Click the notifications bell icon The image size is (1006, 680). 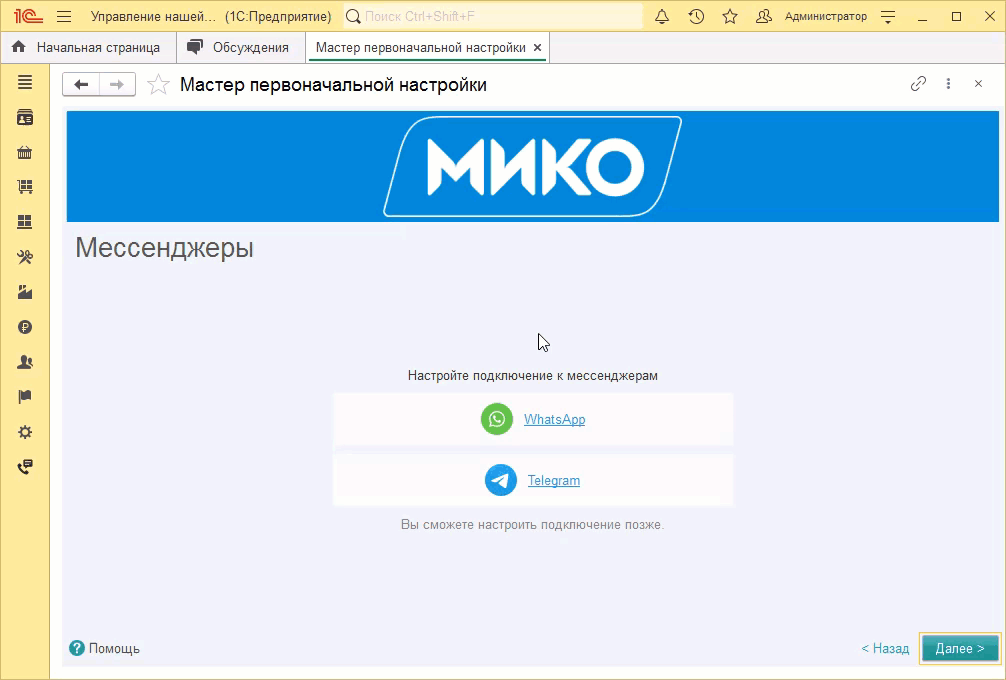(661, 16)
